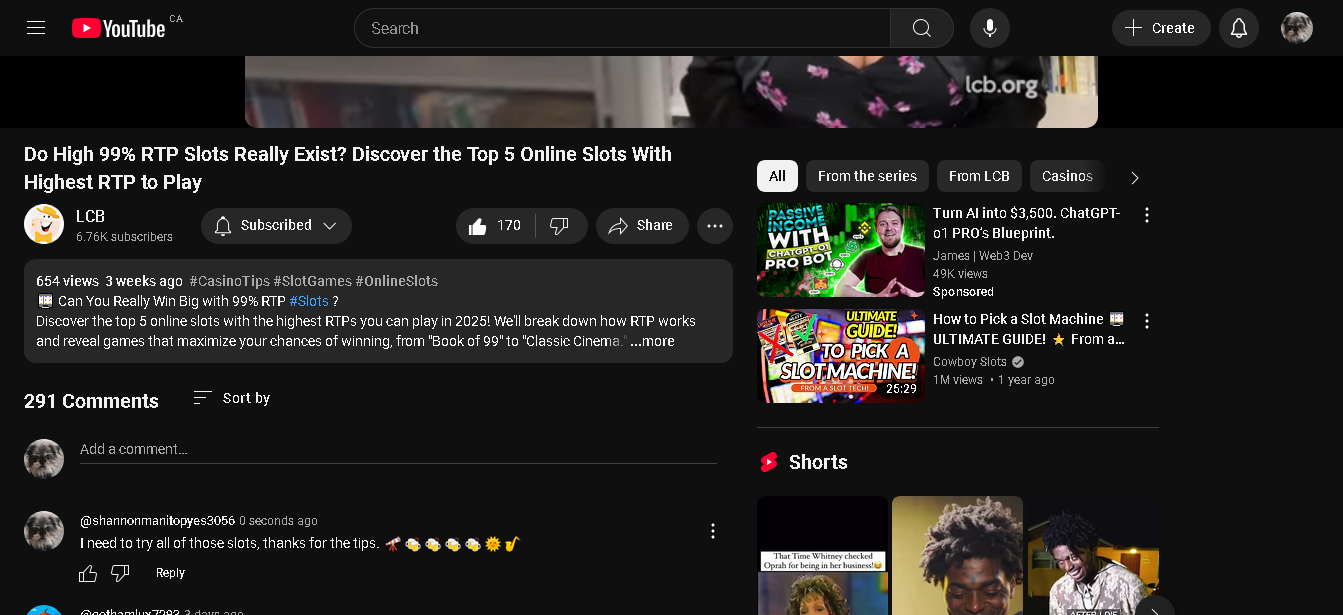Click the video player area
Viewport: 1343px width, 615px height.
click(x=671, y=91)
